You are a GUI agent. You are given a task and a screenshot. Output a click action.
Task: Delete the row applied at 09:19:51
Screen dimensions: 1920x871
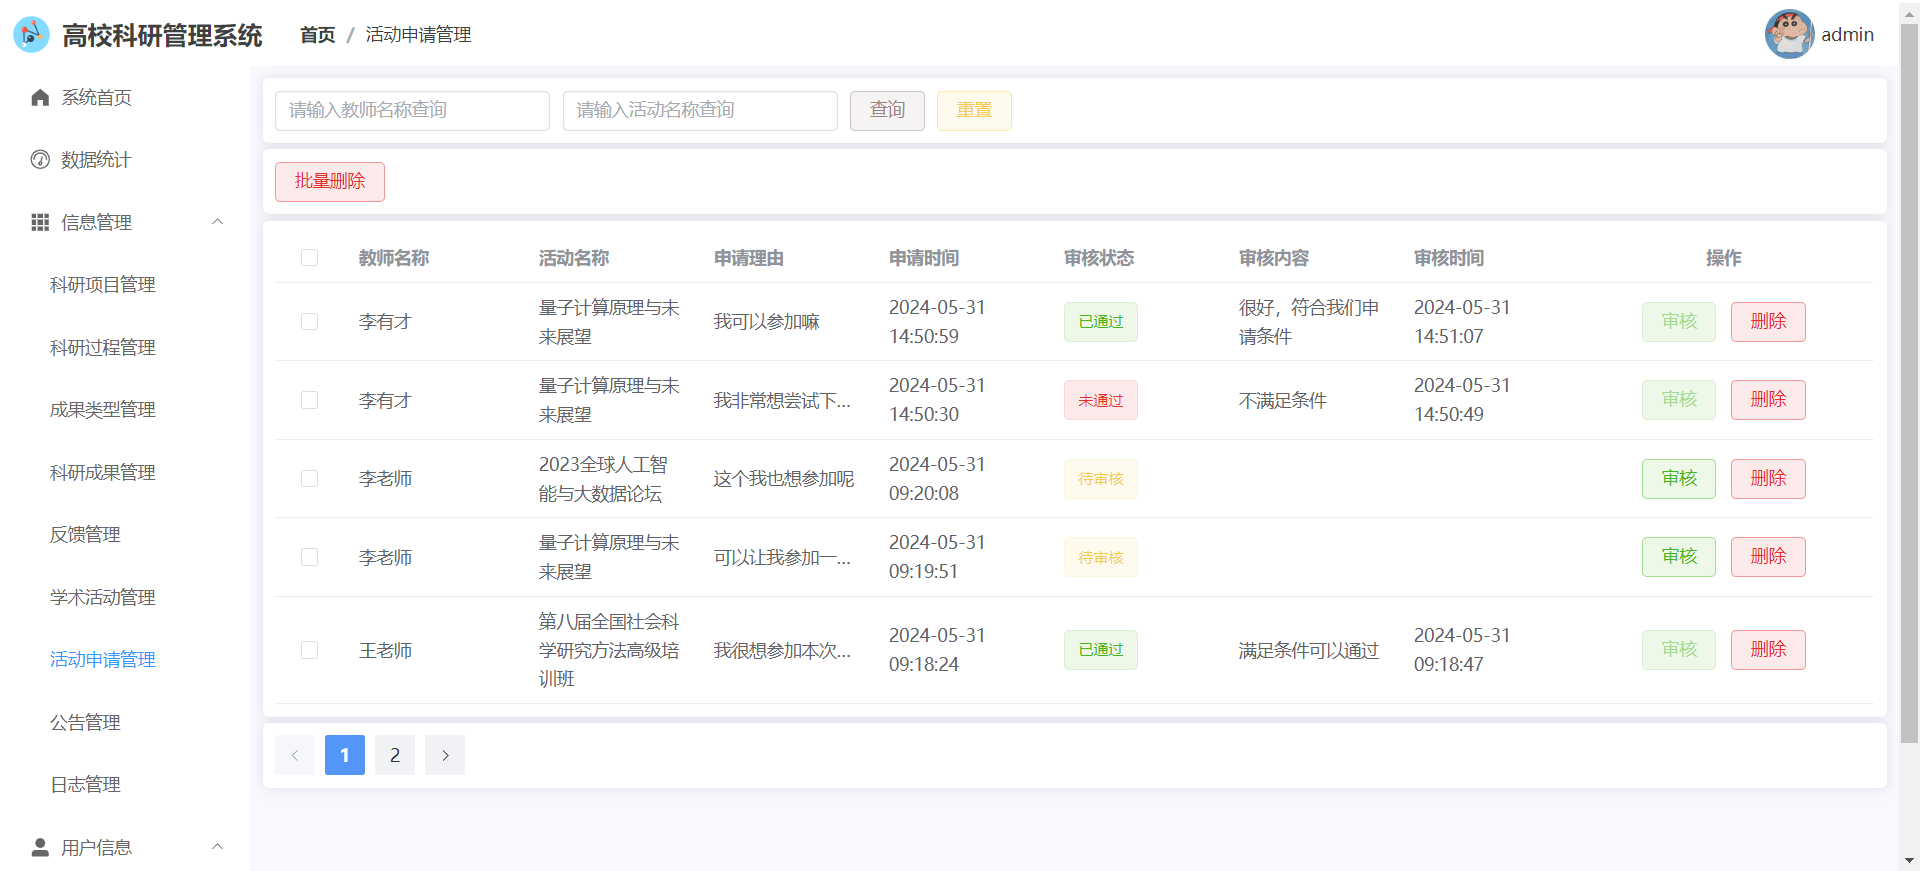(x=1768, y=556)
